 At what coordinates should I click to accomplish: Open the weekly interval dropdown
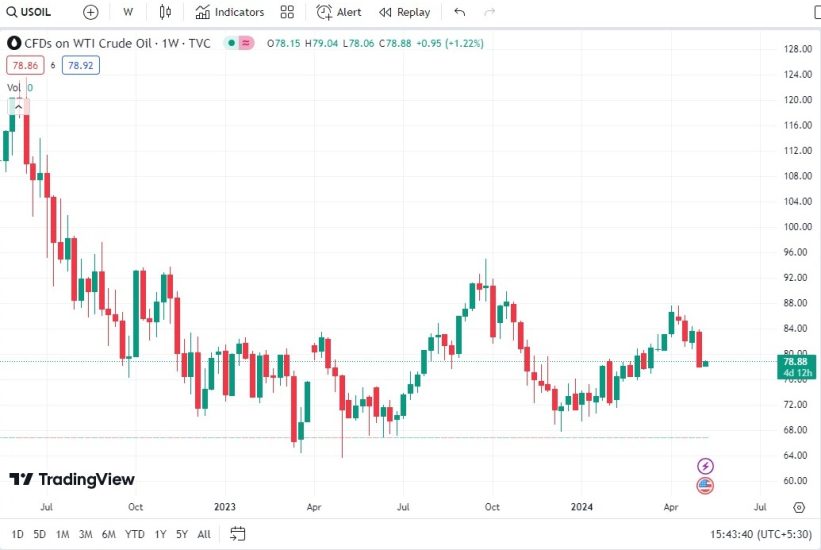pyautogui.click(x=128, y=12)
